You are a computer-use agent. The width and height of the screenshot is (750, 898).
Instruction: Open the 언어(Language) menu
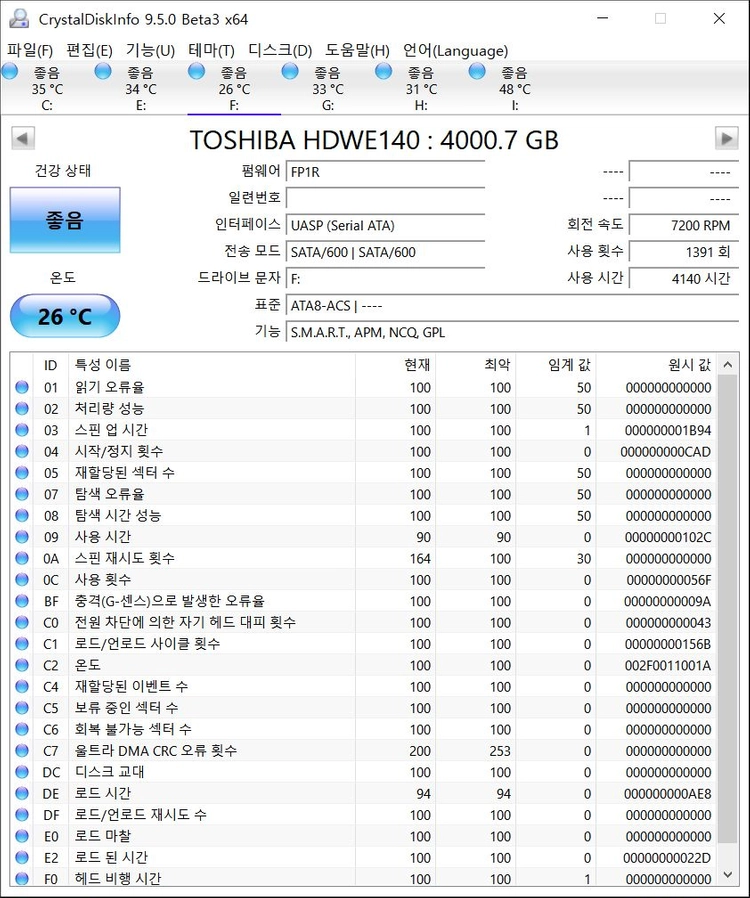[x=456, y=50]
